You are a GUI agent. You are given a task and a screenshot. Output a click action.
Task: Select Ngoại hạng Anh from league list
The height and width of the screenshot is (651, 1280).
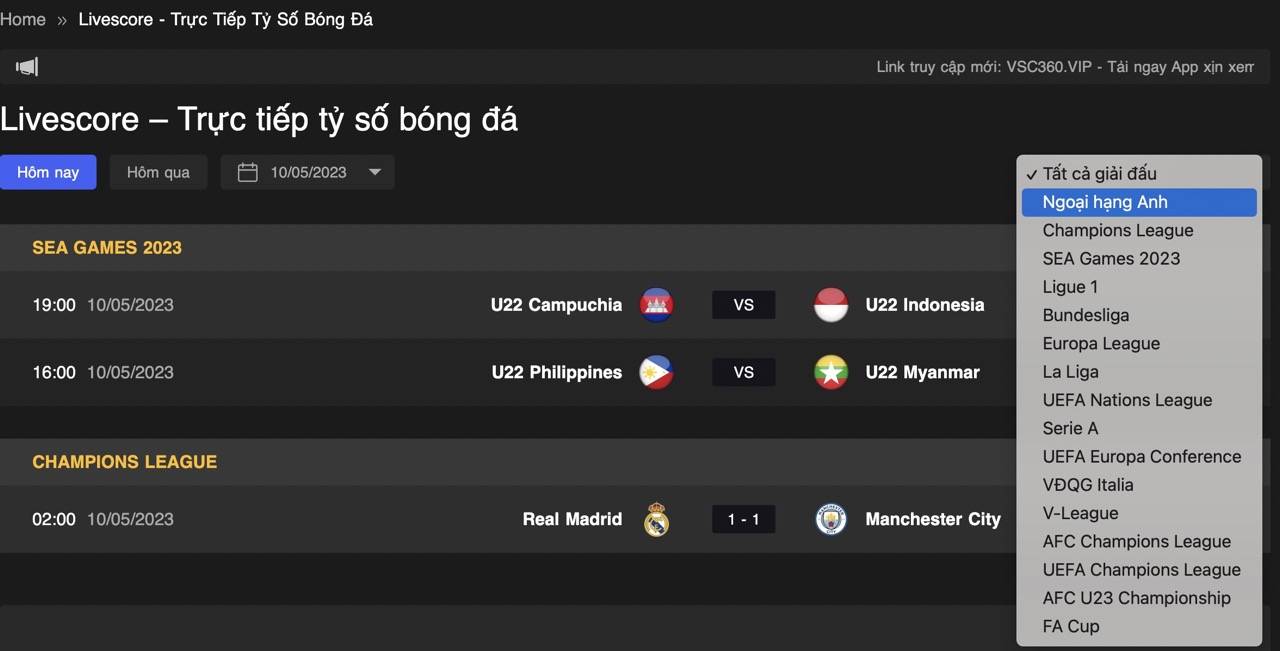coord(1105,202)
